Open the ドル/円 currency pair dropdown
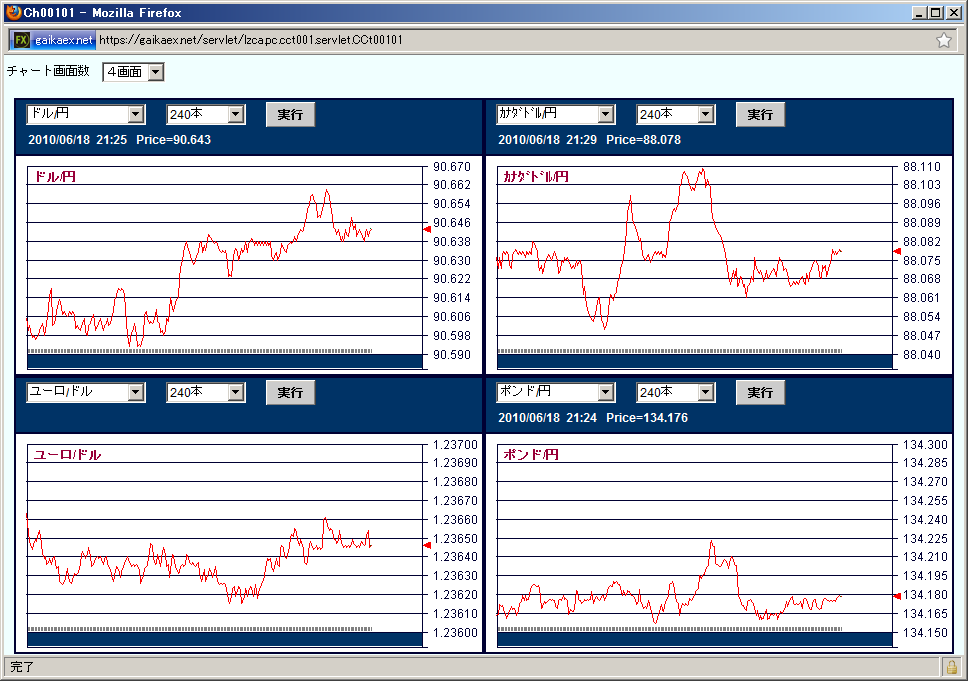 tap(86, 114)
